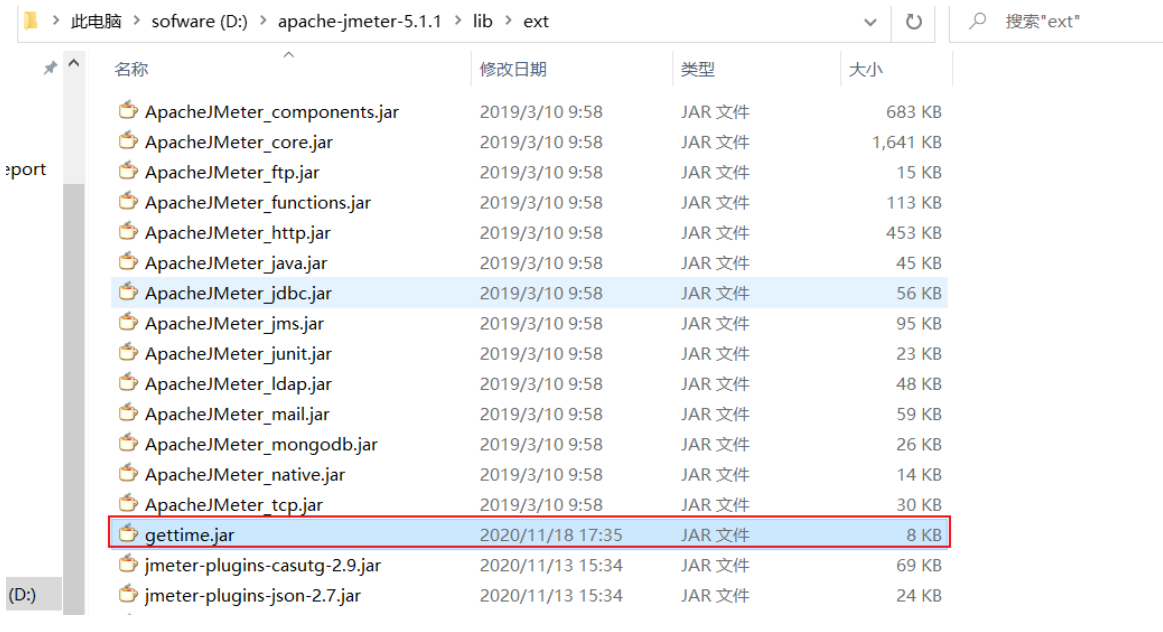This screenshot has width=1163, height=632.
Task: Select the file named ApacheJMeter_core.jar
Action: click(239, 142)
